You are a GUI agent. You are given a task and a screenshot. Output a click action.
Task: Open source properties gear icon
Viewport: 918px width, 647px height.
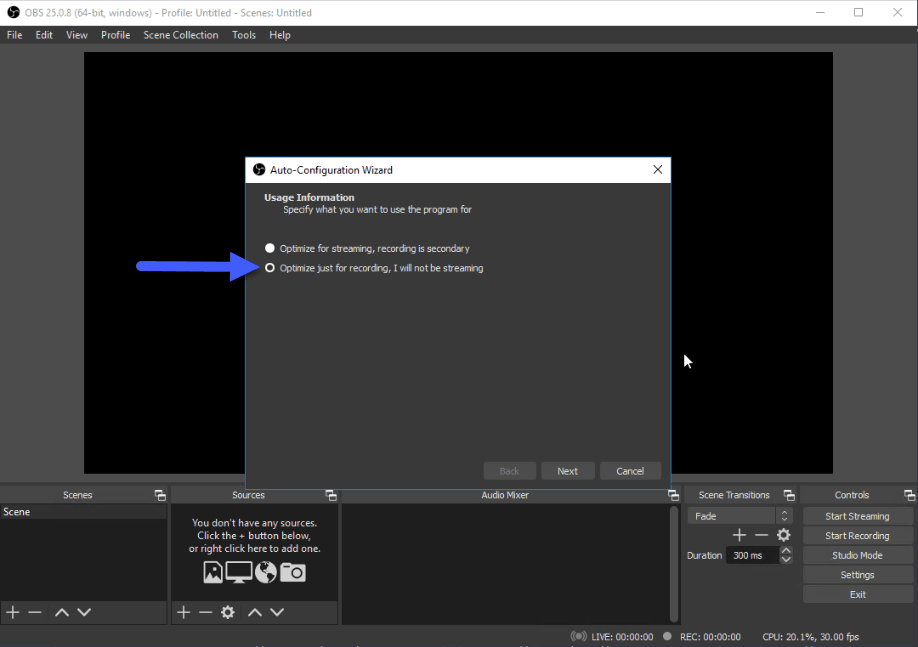(x=228, y=612)
